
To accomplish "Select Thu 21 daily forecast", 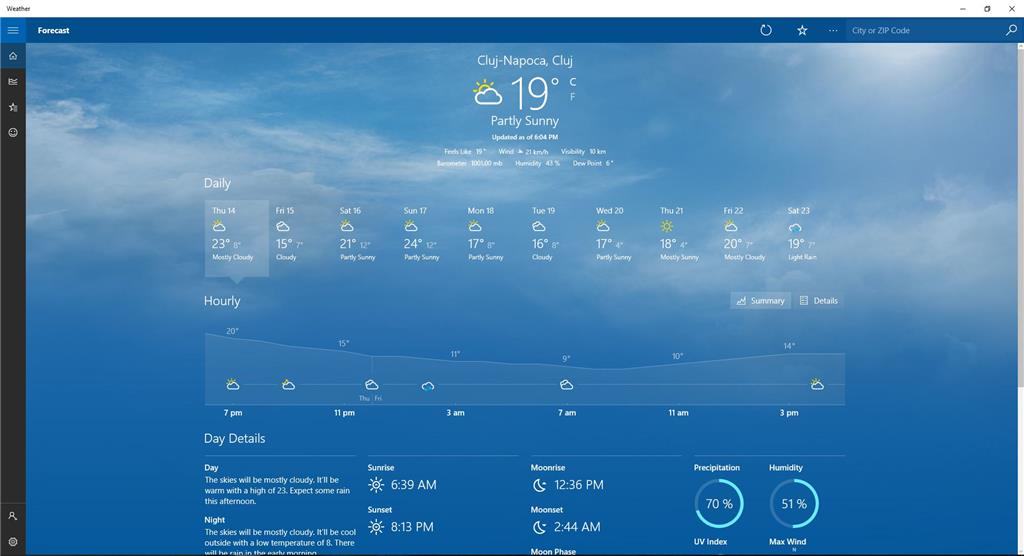I will pos(684,238).
